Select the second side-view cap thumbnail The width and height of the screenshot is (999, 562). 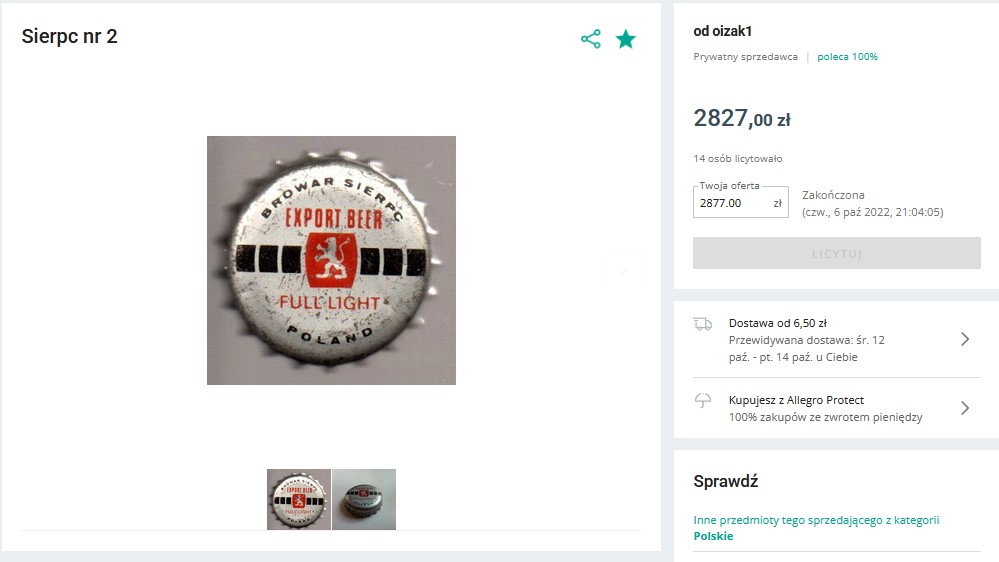(364, 500)
